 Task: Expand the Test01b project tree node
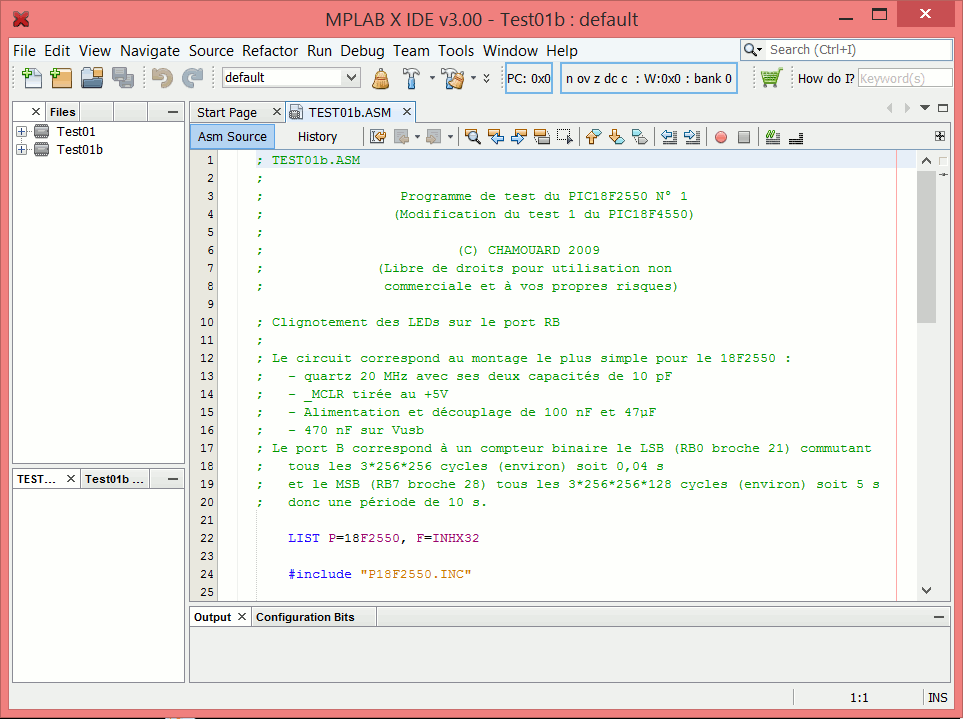pyautogui.click(x=22, y=149)
